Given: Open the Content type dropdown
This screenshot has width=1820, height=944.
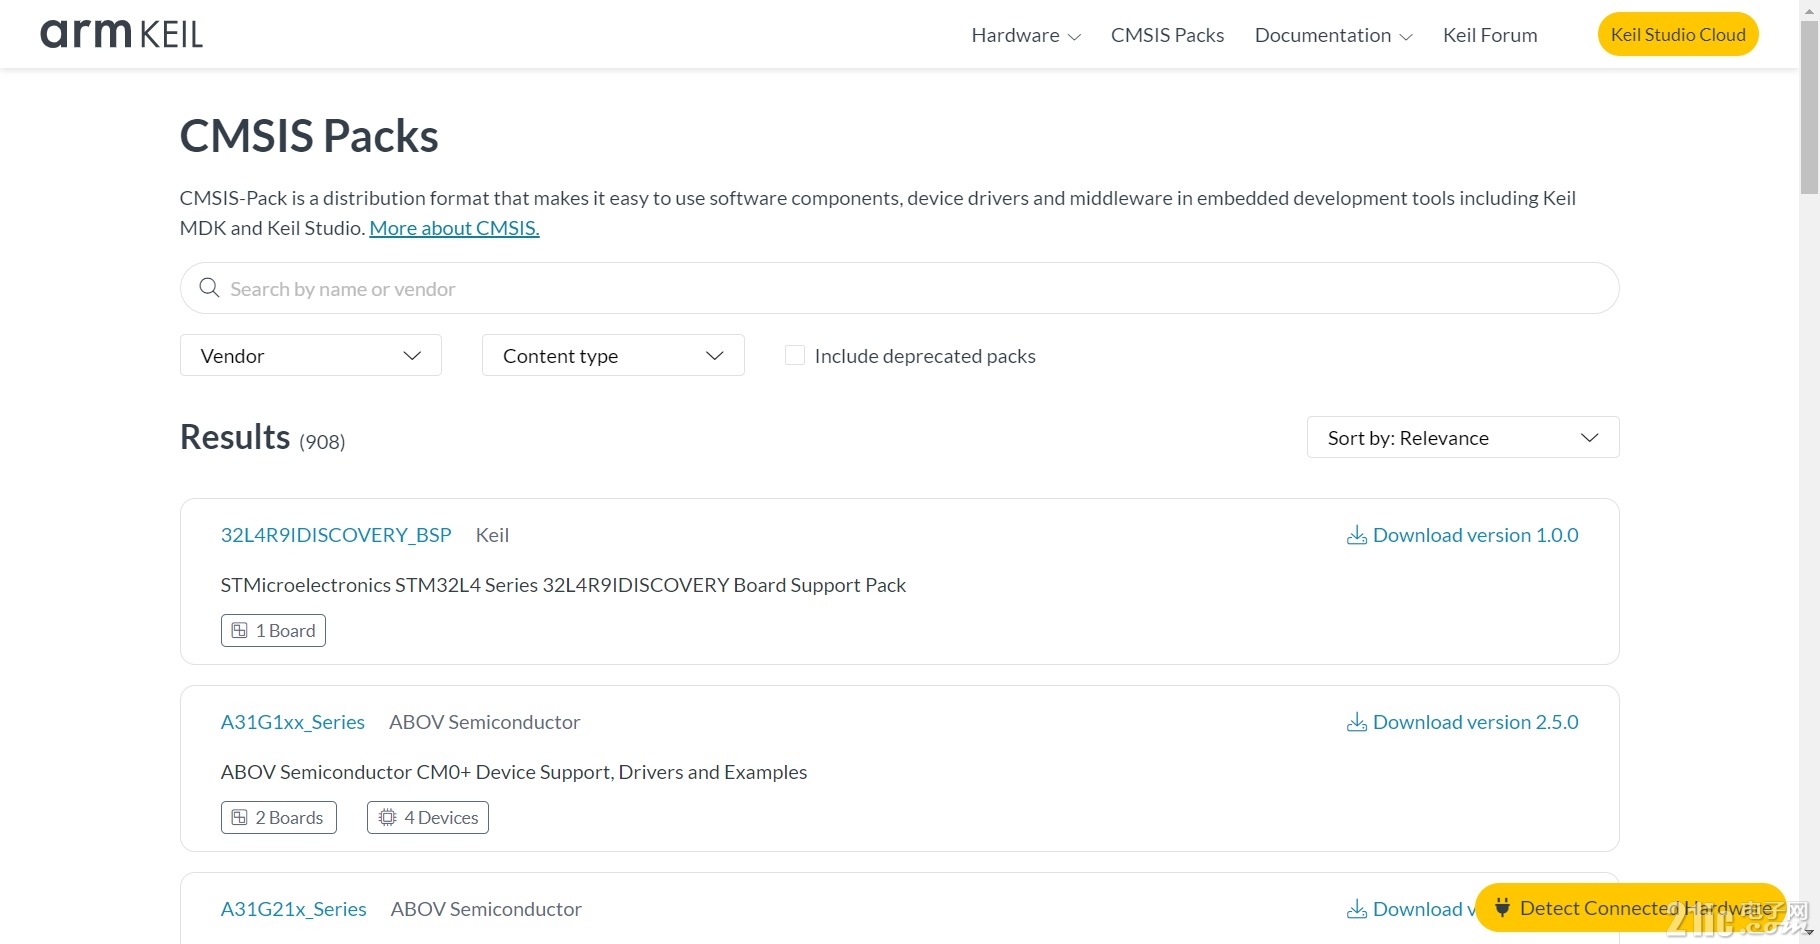Looking at the screenshot, I should (x=613, y=355).
